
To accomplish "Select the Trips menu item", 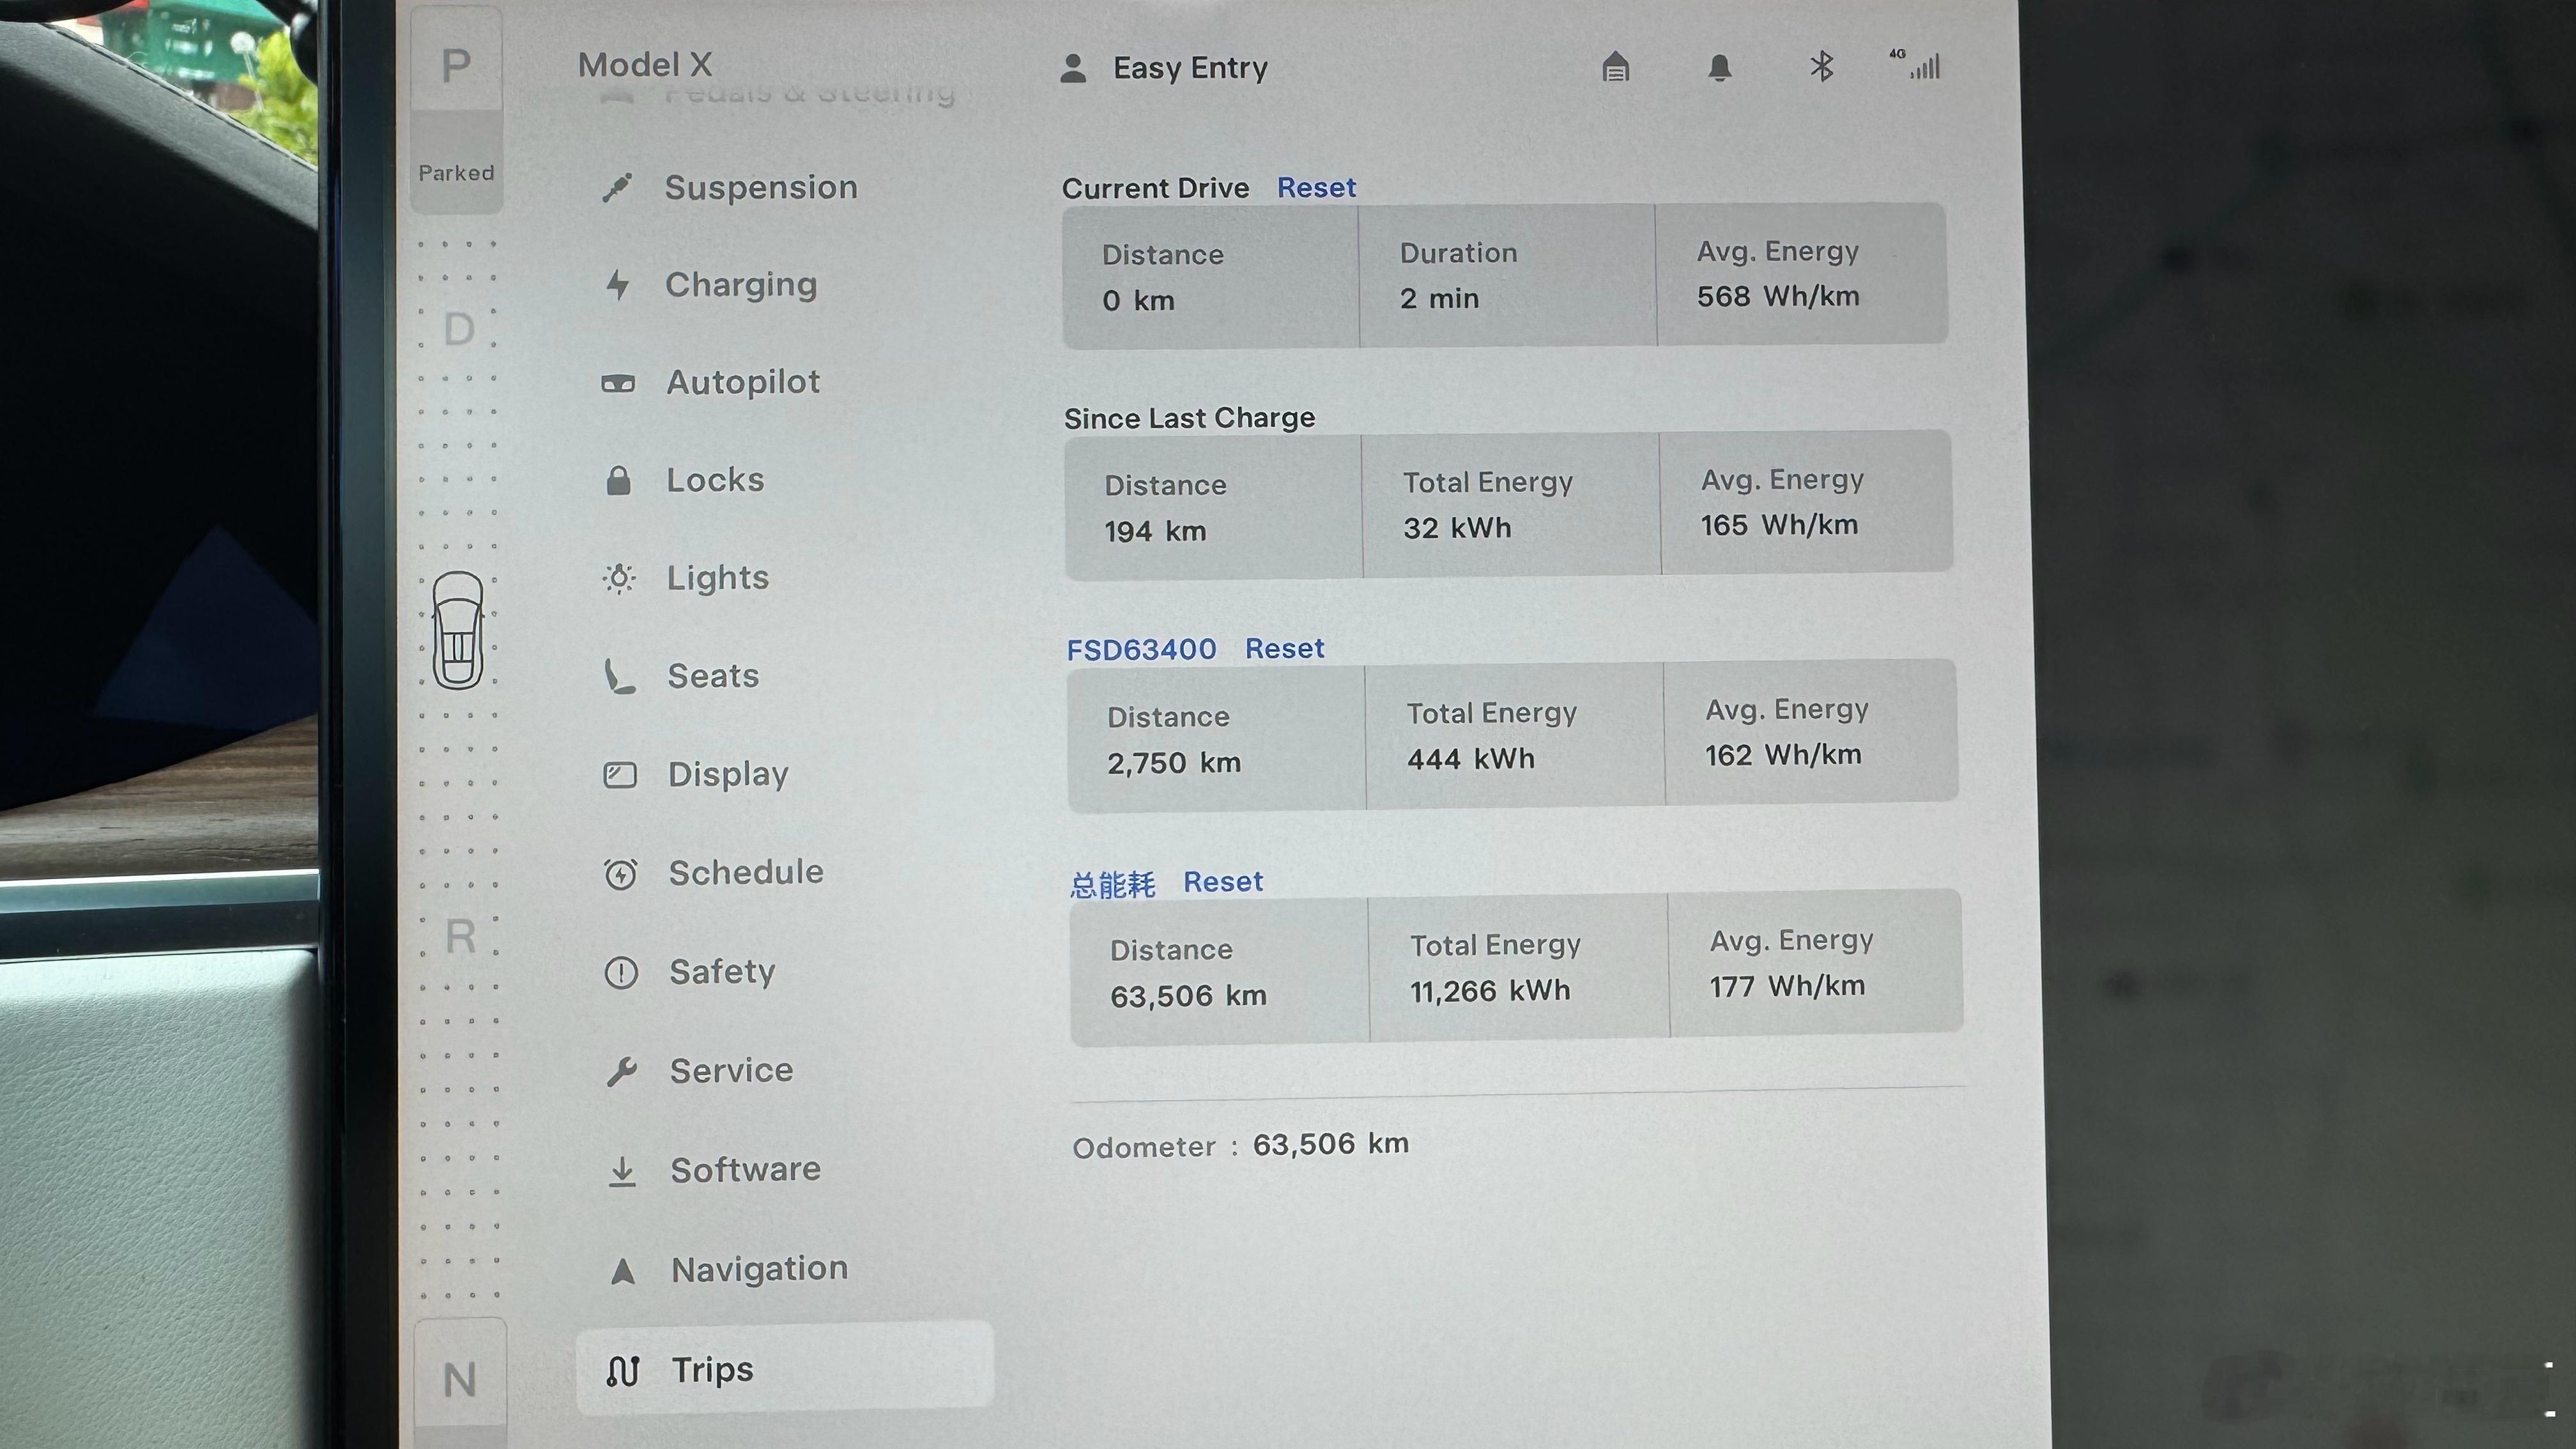I will pyautogui.click(x=785, y=1367).
